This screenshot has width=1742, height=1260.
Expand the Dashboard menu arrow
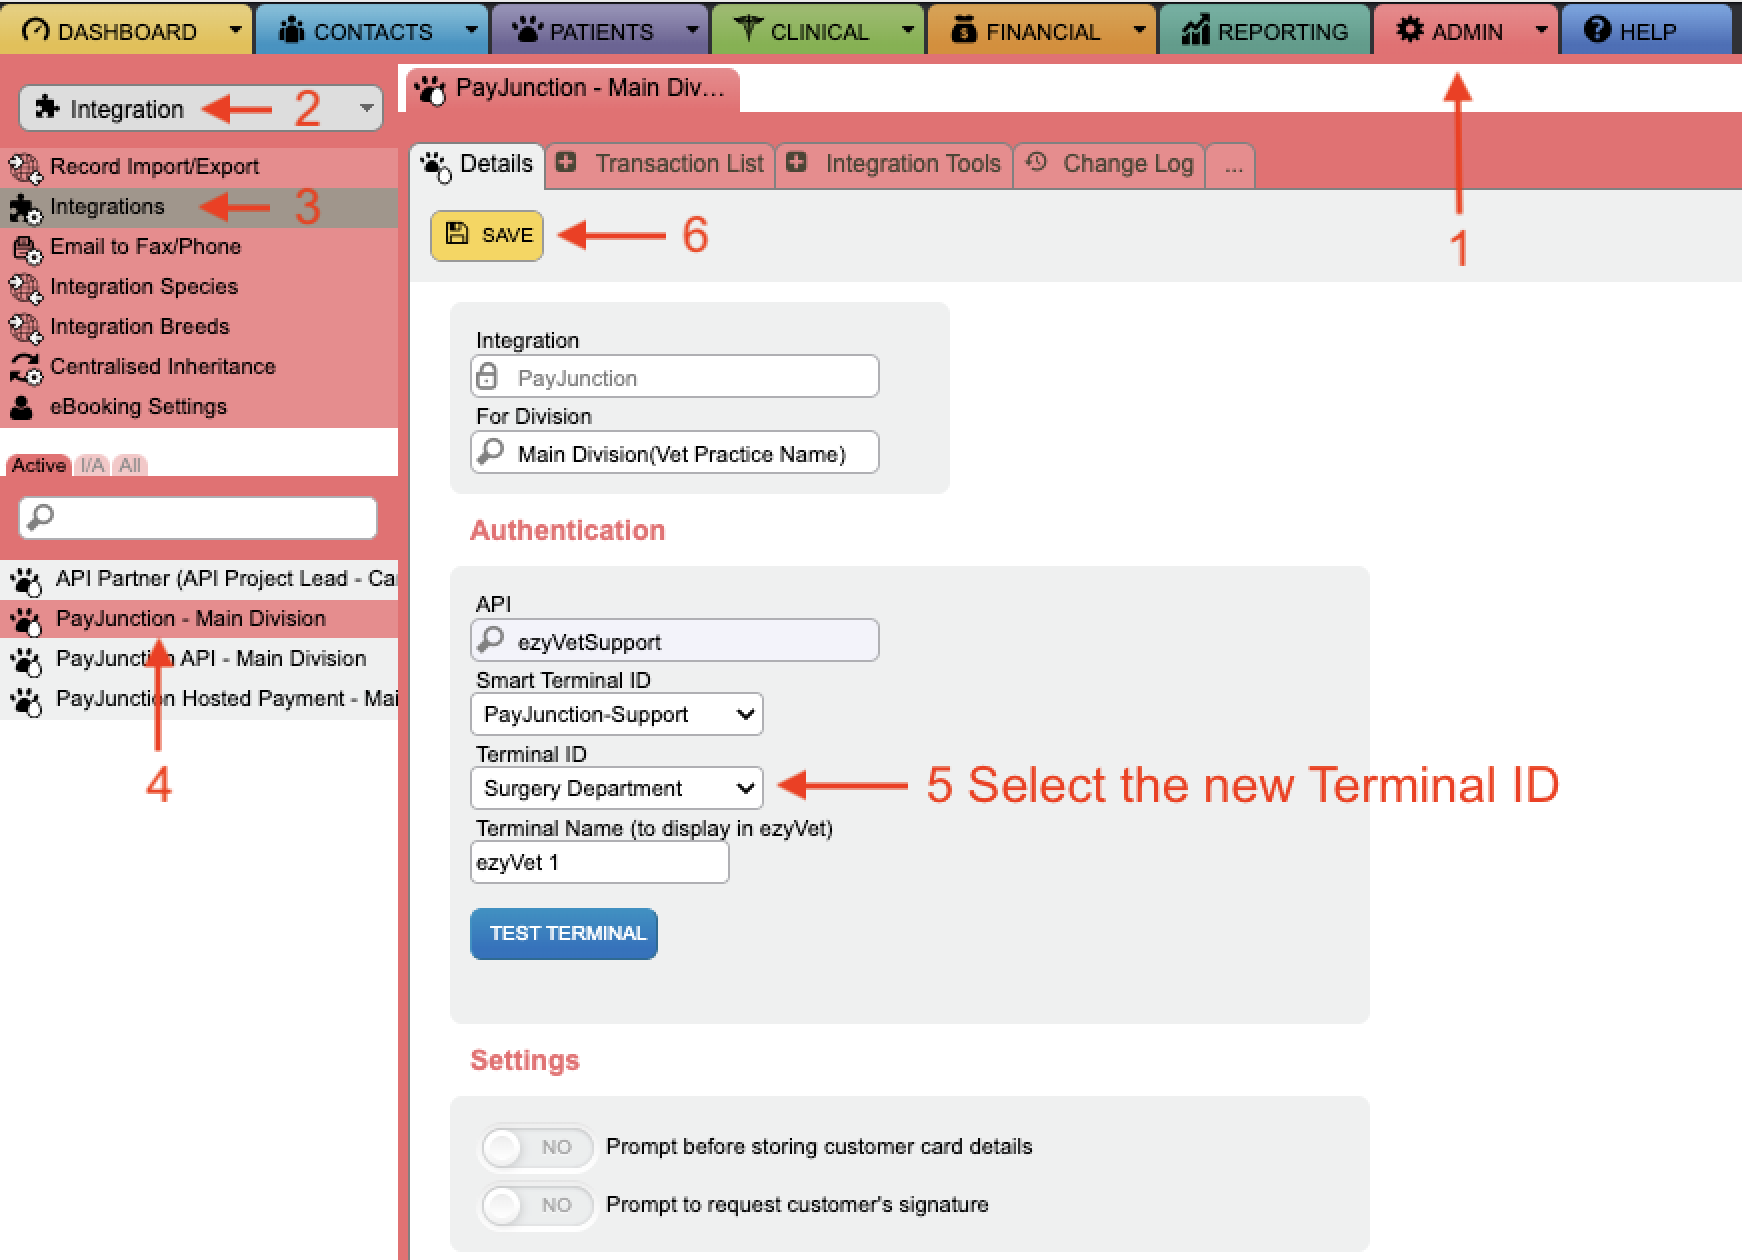pos(235,30)
